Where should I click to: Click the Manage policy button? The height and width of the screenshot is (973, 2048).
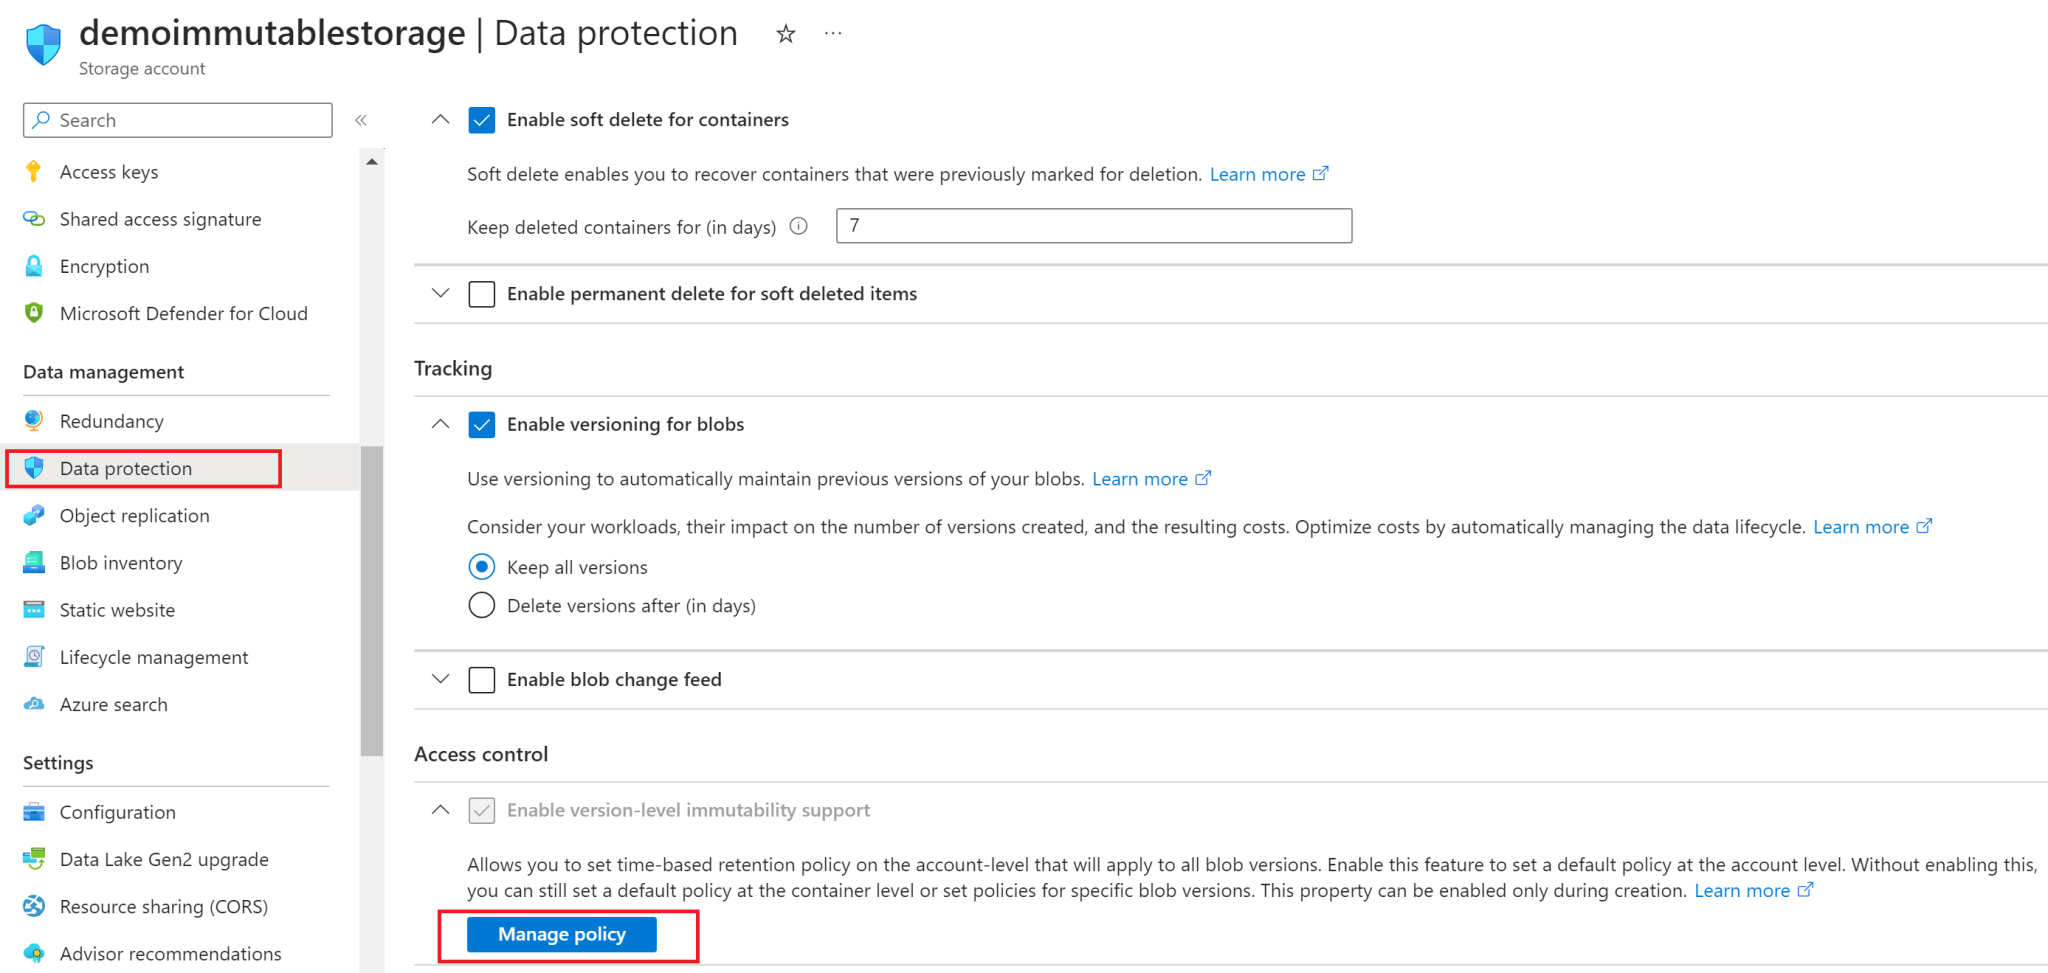pos(560,934)
